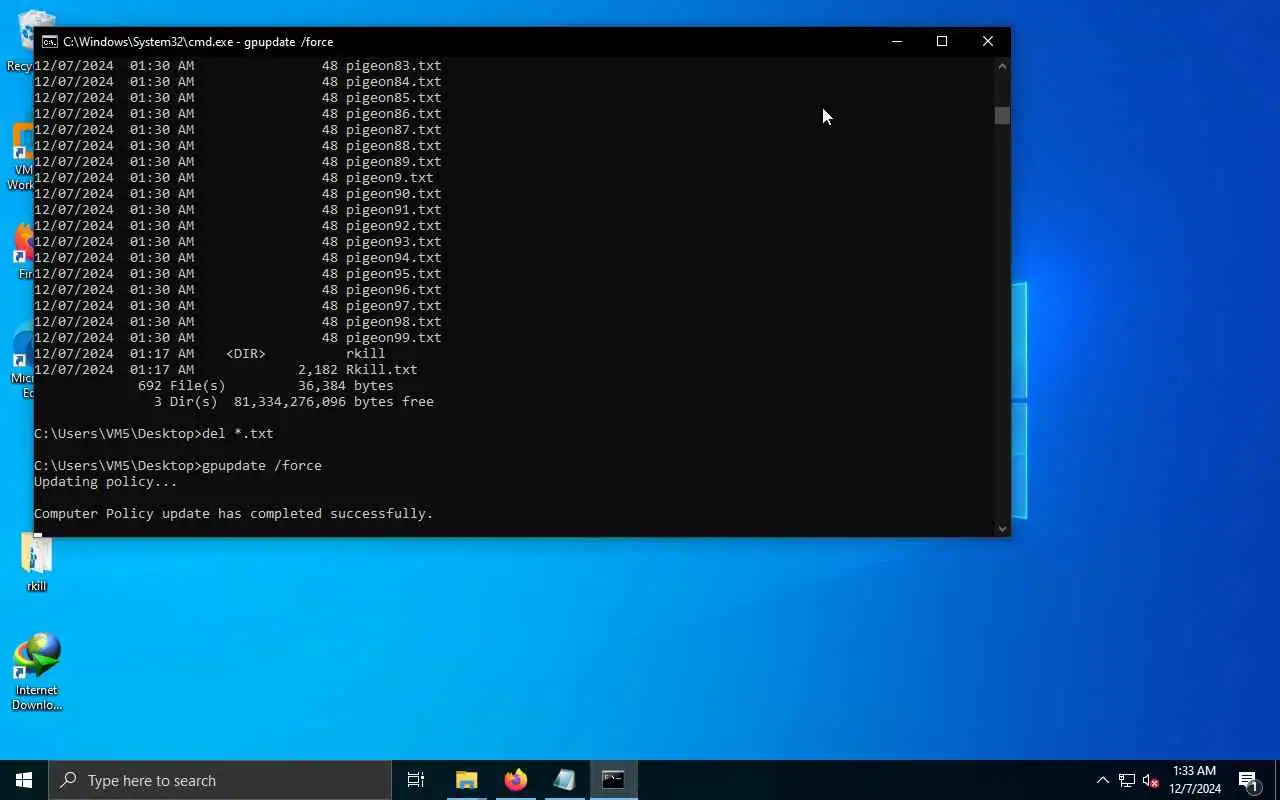
Task: Click the "692 File(s)" summary line
Action: tap(266, 385)
